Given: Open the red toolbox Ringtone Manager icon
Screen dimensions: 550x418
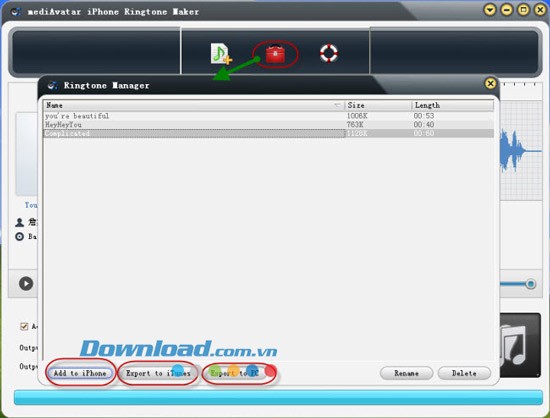Looking at the screenshot, I should tap(275, 54).
